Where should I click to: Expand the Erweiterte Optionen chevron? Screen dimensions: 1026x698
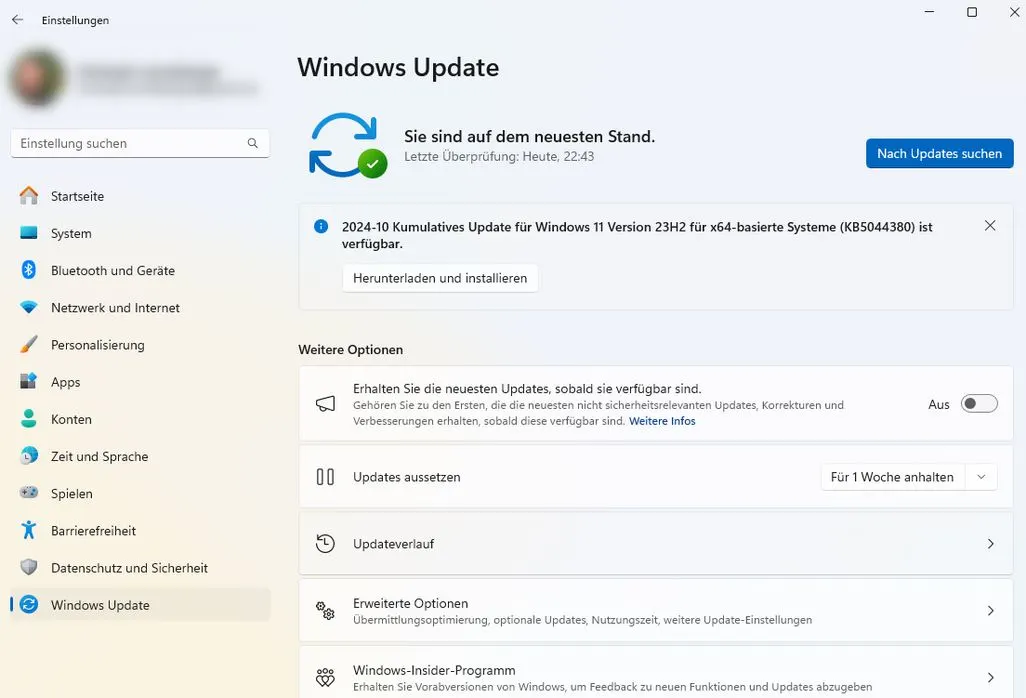pyautogui.click(x=991, y=610)
